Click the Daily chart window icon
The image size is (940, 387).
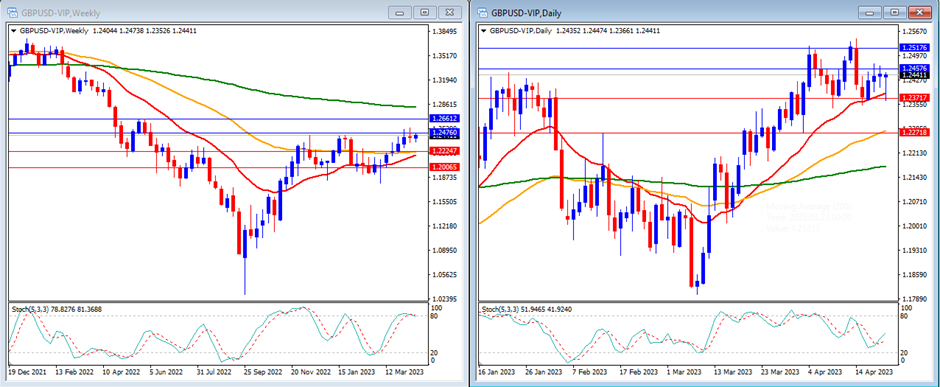tap(482, 13)
